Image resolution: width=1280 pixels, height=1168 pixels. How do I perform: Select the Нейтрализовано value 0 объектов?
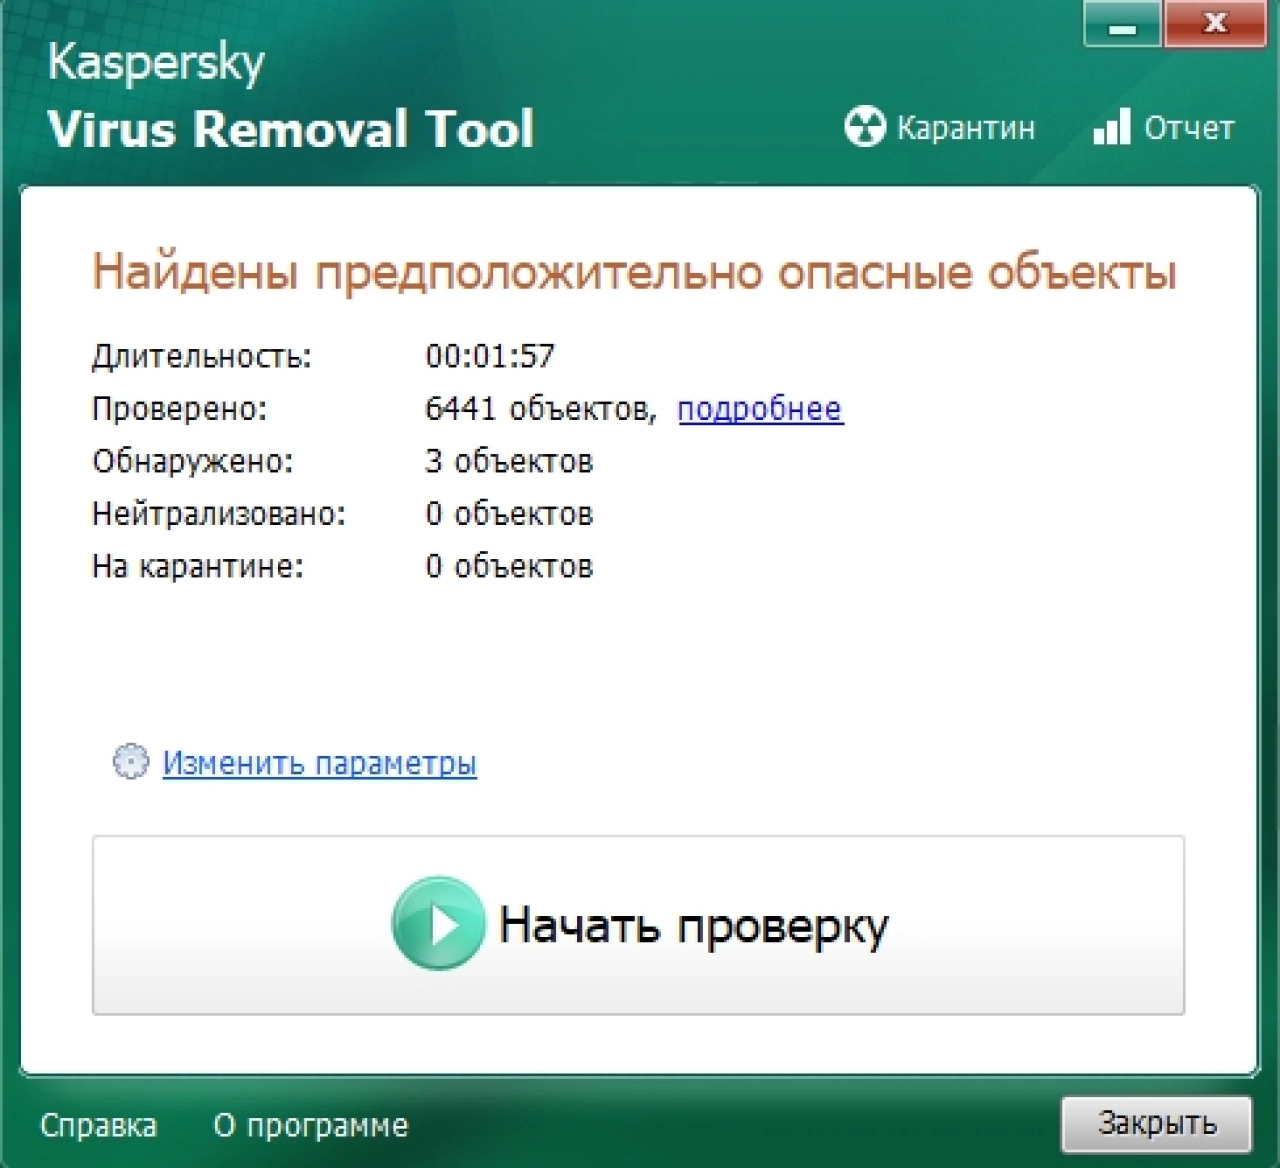509,514
